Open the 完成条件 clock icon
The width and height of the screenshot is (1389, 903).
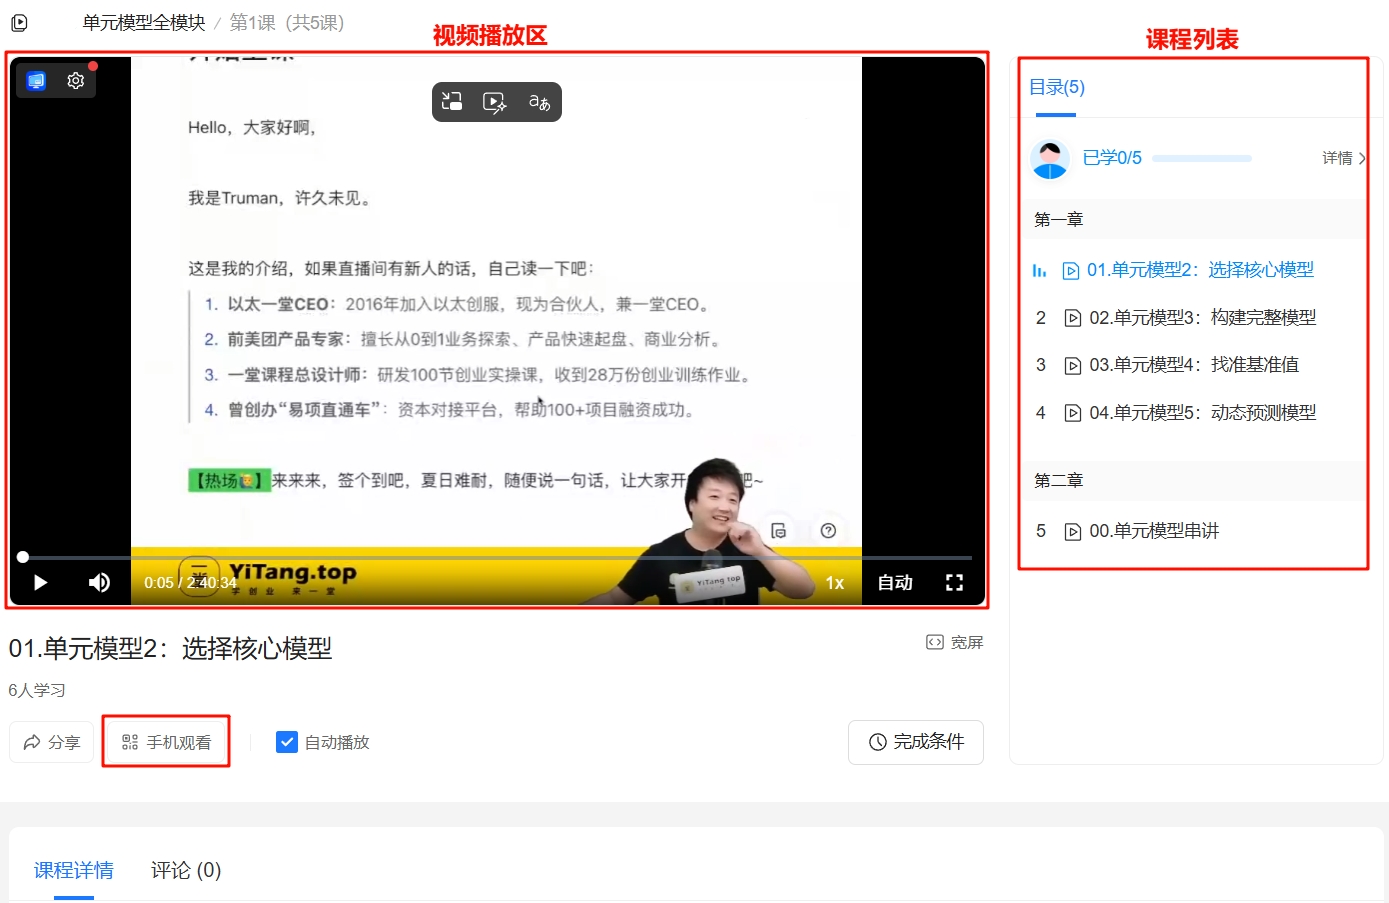877,742
